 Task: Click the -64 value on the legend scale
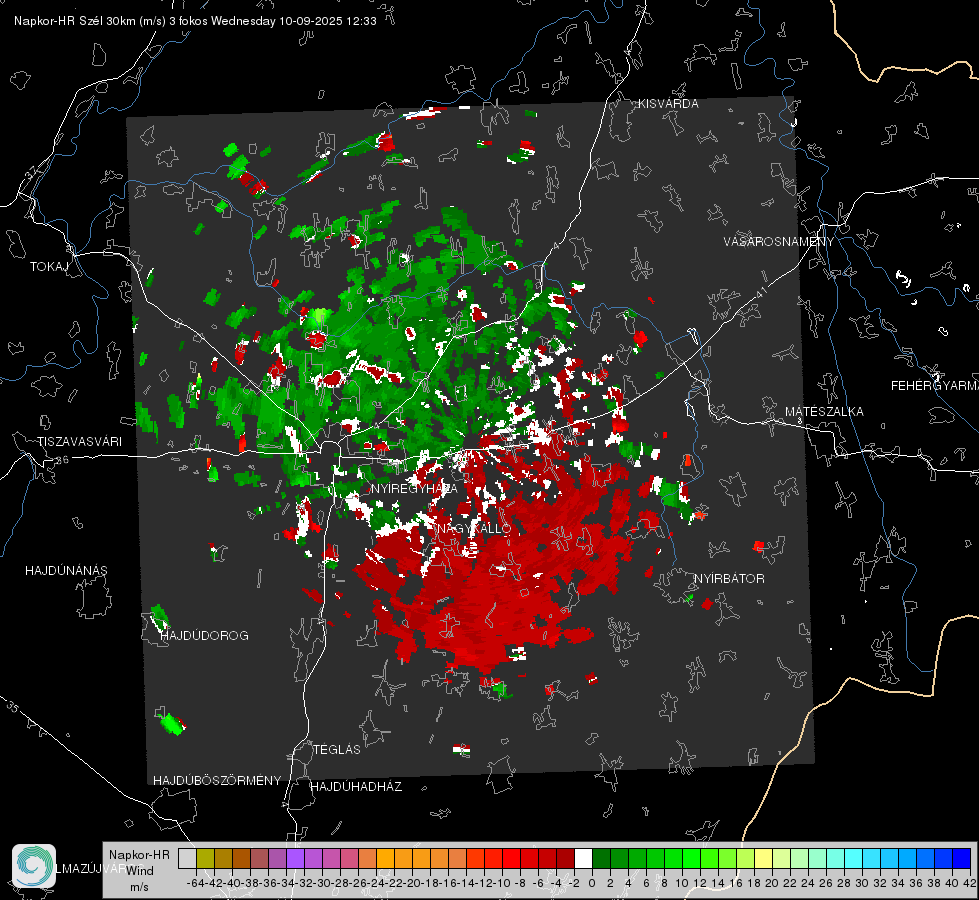pyautogui.click(x=196, y=883)
